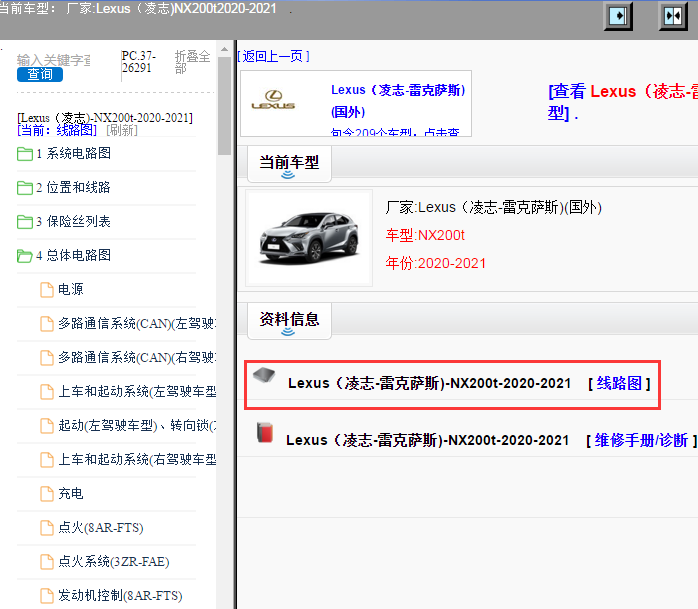Open 多路通信系统(CAN)(左驾驶 document
The image size is (698, 609).
point(137,323)
